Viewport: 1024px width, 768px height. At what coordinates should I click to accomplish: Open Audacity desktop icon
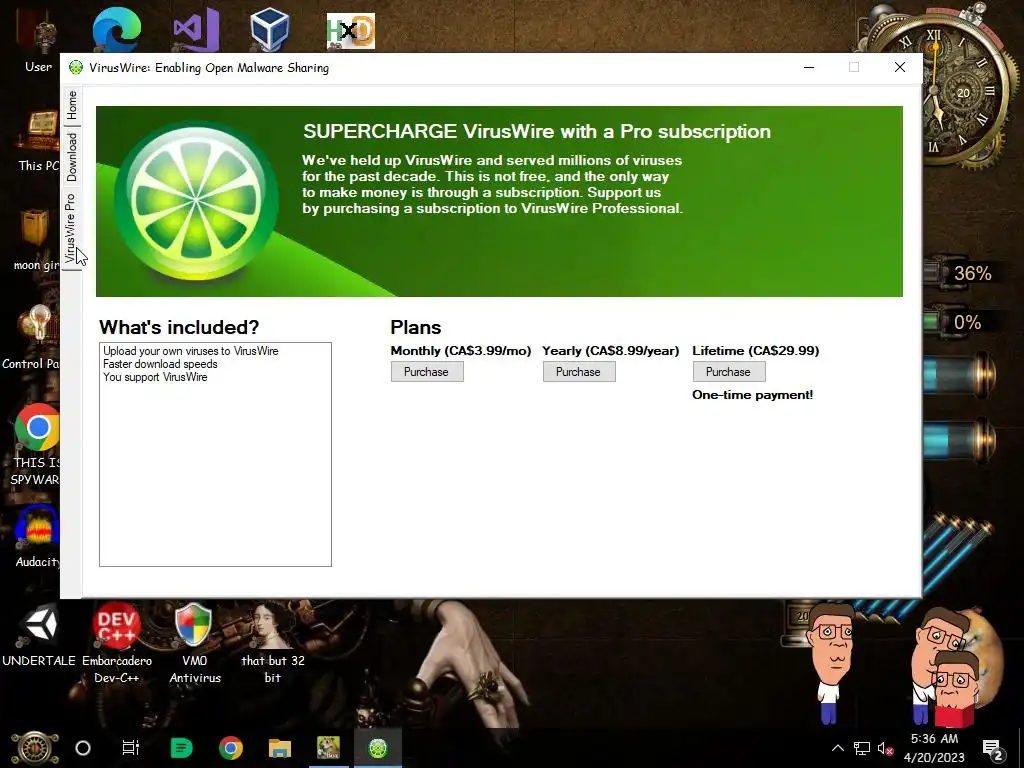[38, 537]
